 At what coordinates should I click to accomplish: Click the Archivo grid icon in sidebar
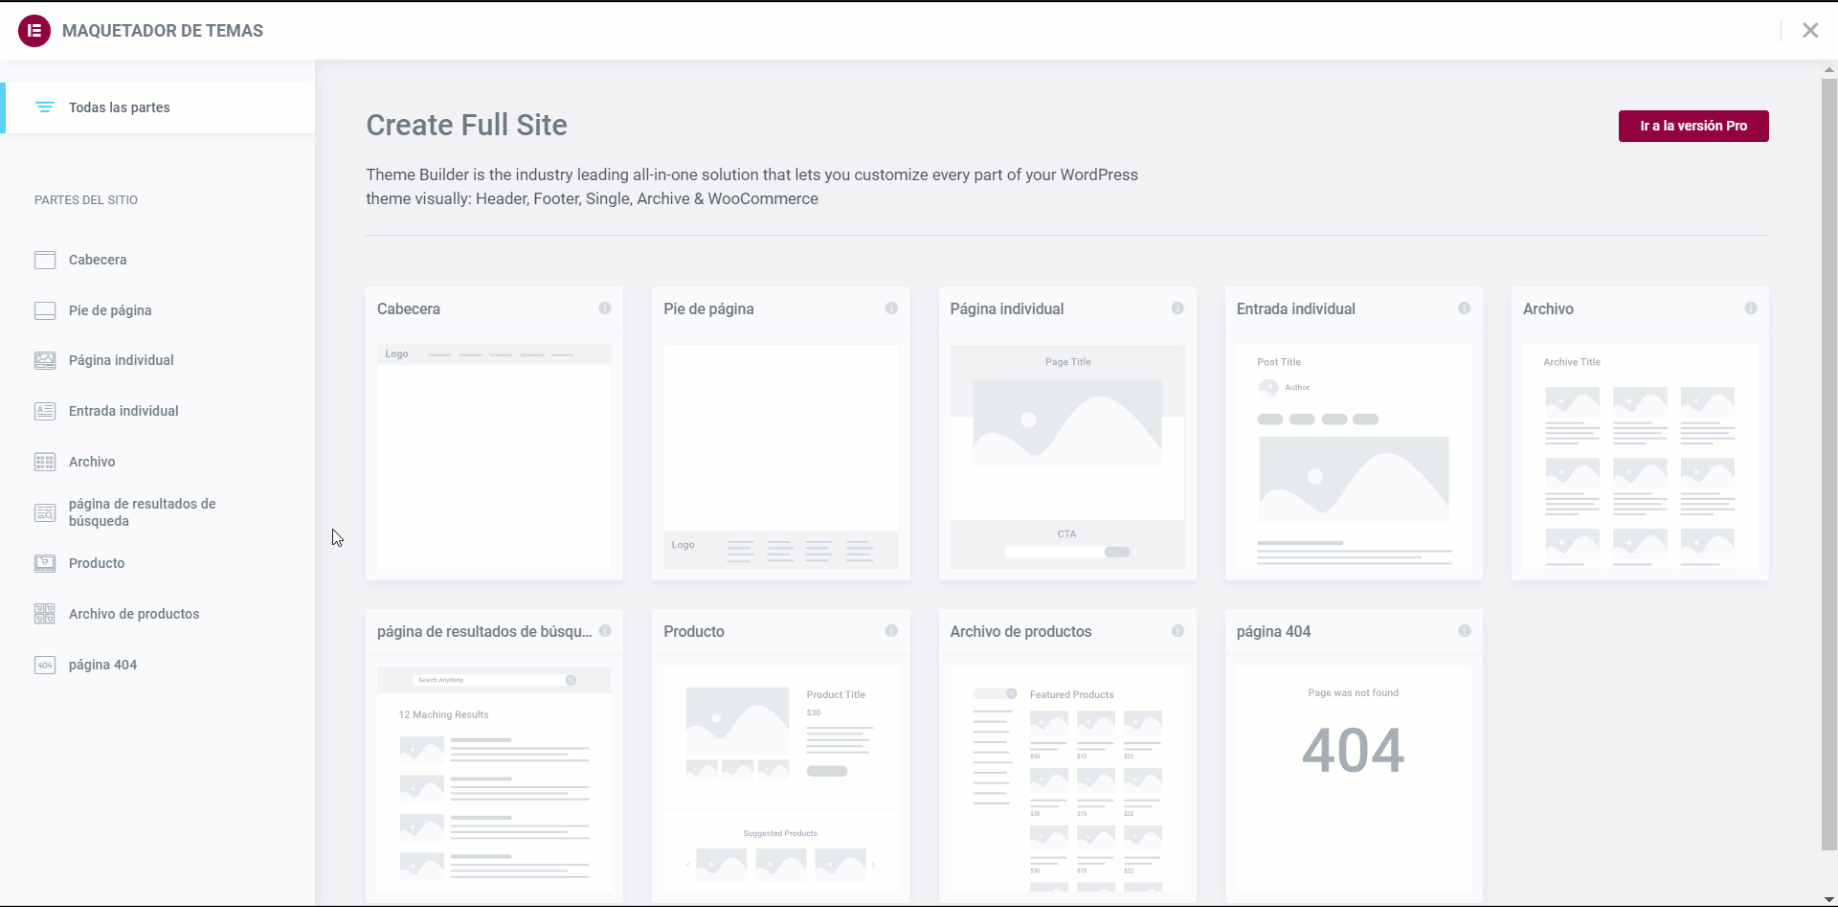click(x=45, y=462)
